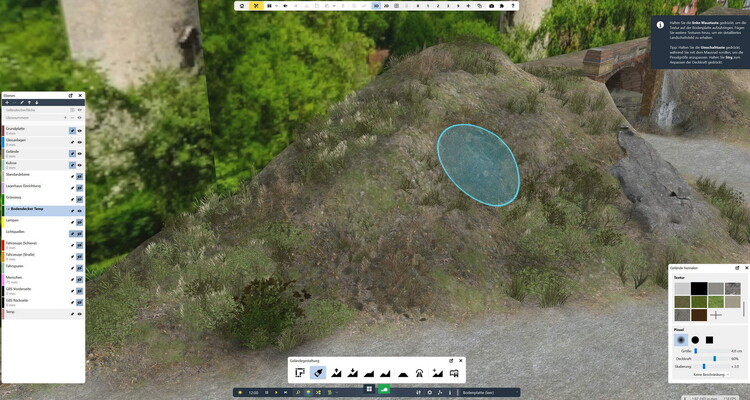The width and height of the screenshot is (750, 400).
Task: Select the sparkle terrain generator tool
Action: click(x=437, y=373)
